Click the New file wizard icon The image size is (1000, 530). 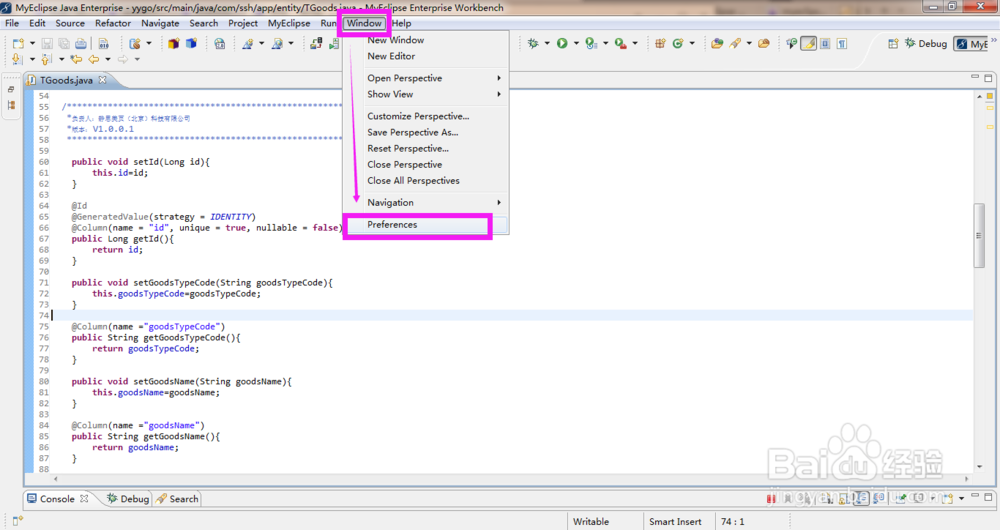(x=18, y=43)
